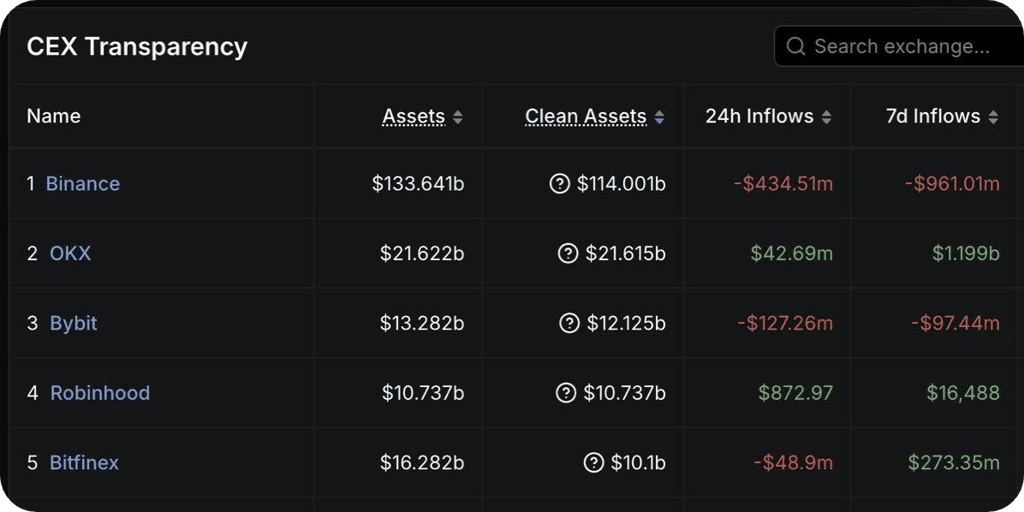This screenshot has height=512, width=1024.
Task: Sort by 24h Inflows arrows
Action: point(826,117)
